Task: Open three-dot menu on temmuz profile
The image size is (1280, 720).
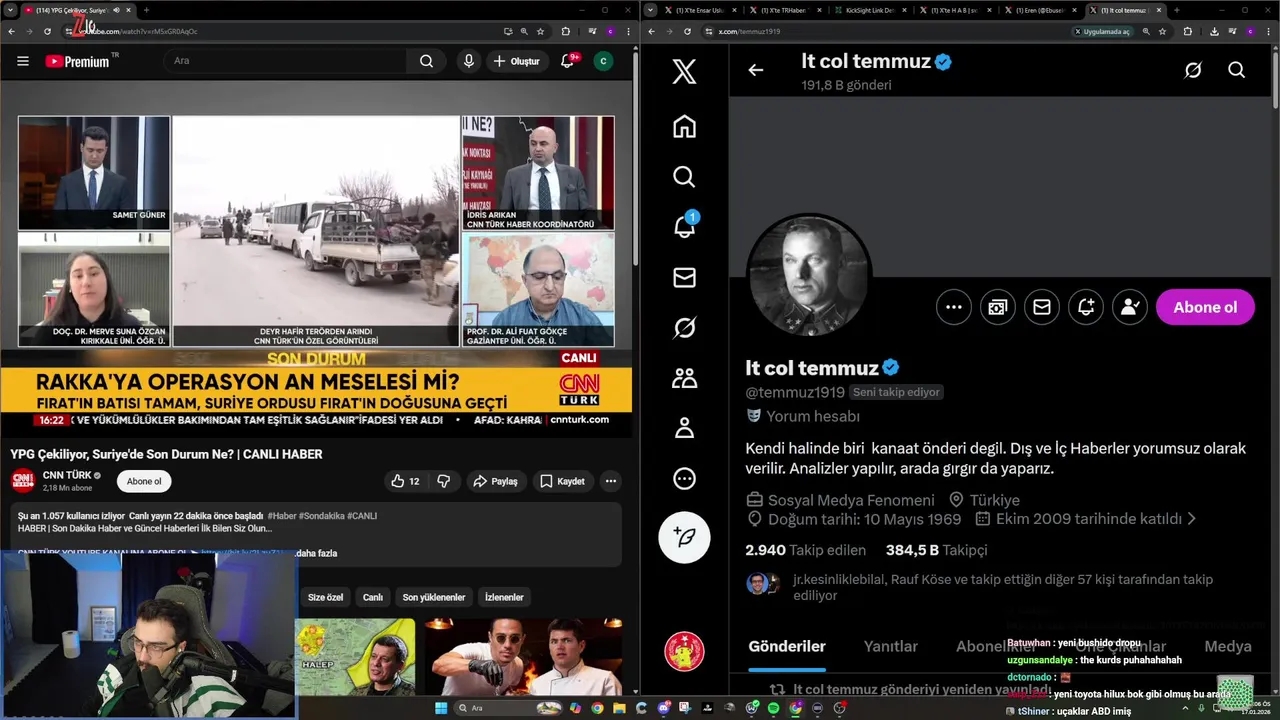Action: [x=954, y=307]
